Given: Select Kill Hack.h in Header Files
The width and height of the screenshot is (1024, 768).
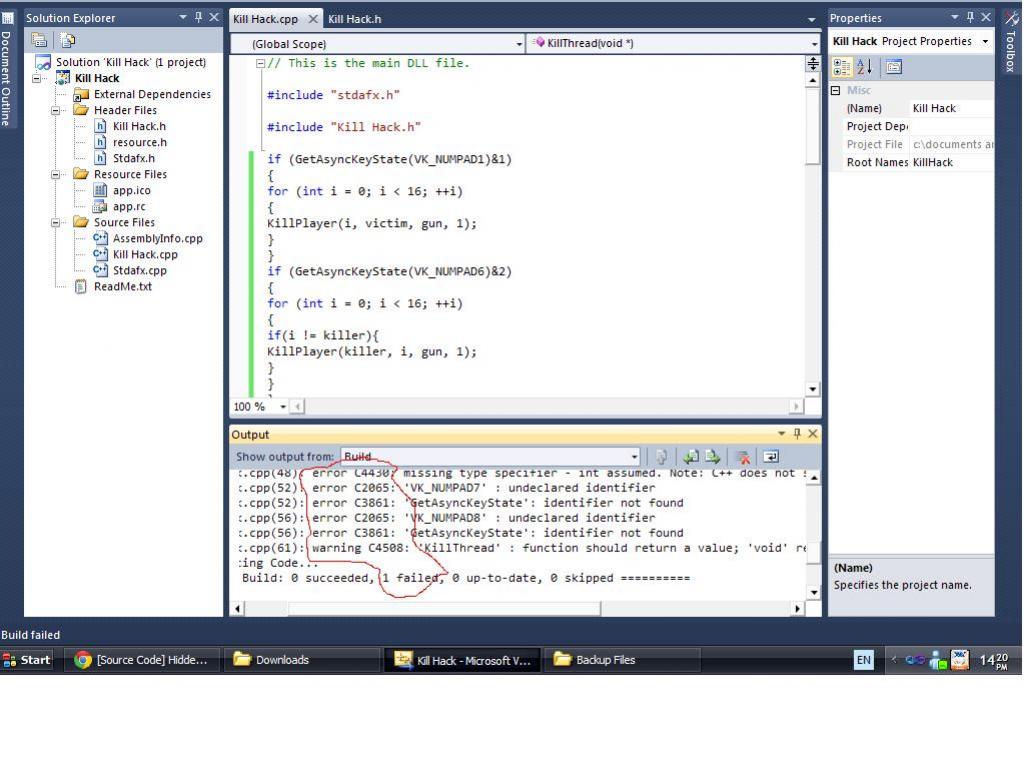Looking at the screenshot, I should click(x=139, y=126).
